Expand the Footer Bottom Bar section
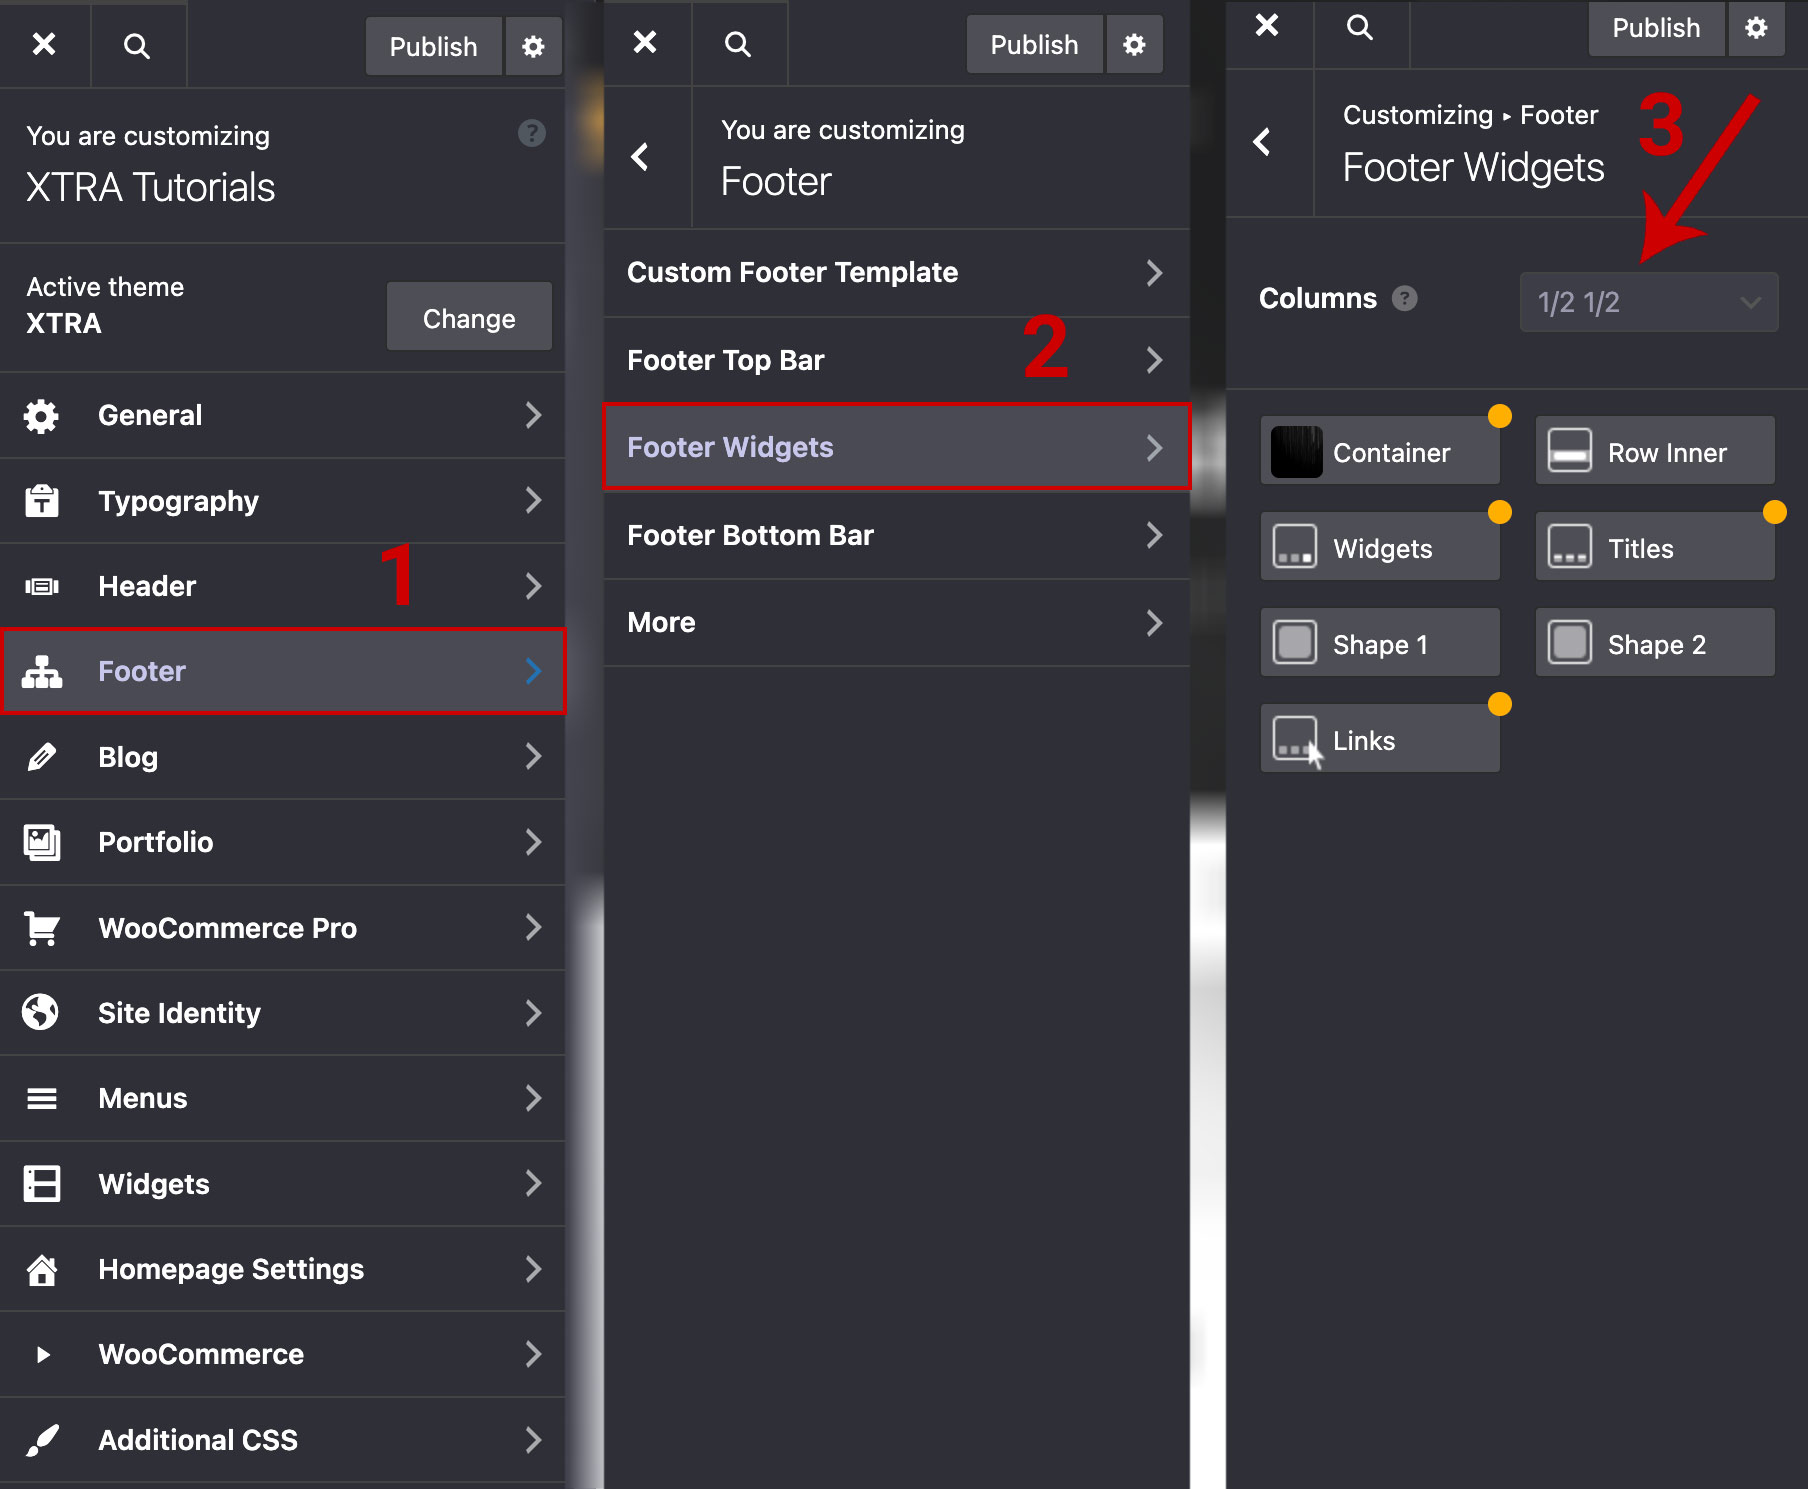Viewport: 1808px width, 1489px height. pos(895,536)
